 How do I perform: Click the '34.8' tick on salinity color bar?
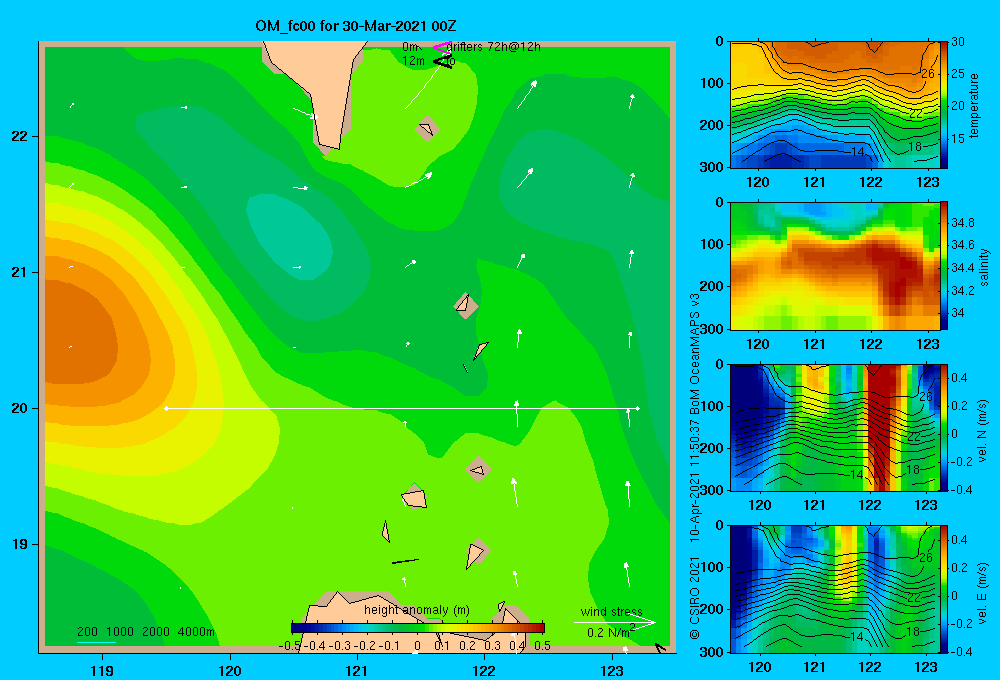[962, 223]
